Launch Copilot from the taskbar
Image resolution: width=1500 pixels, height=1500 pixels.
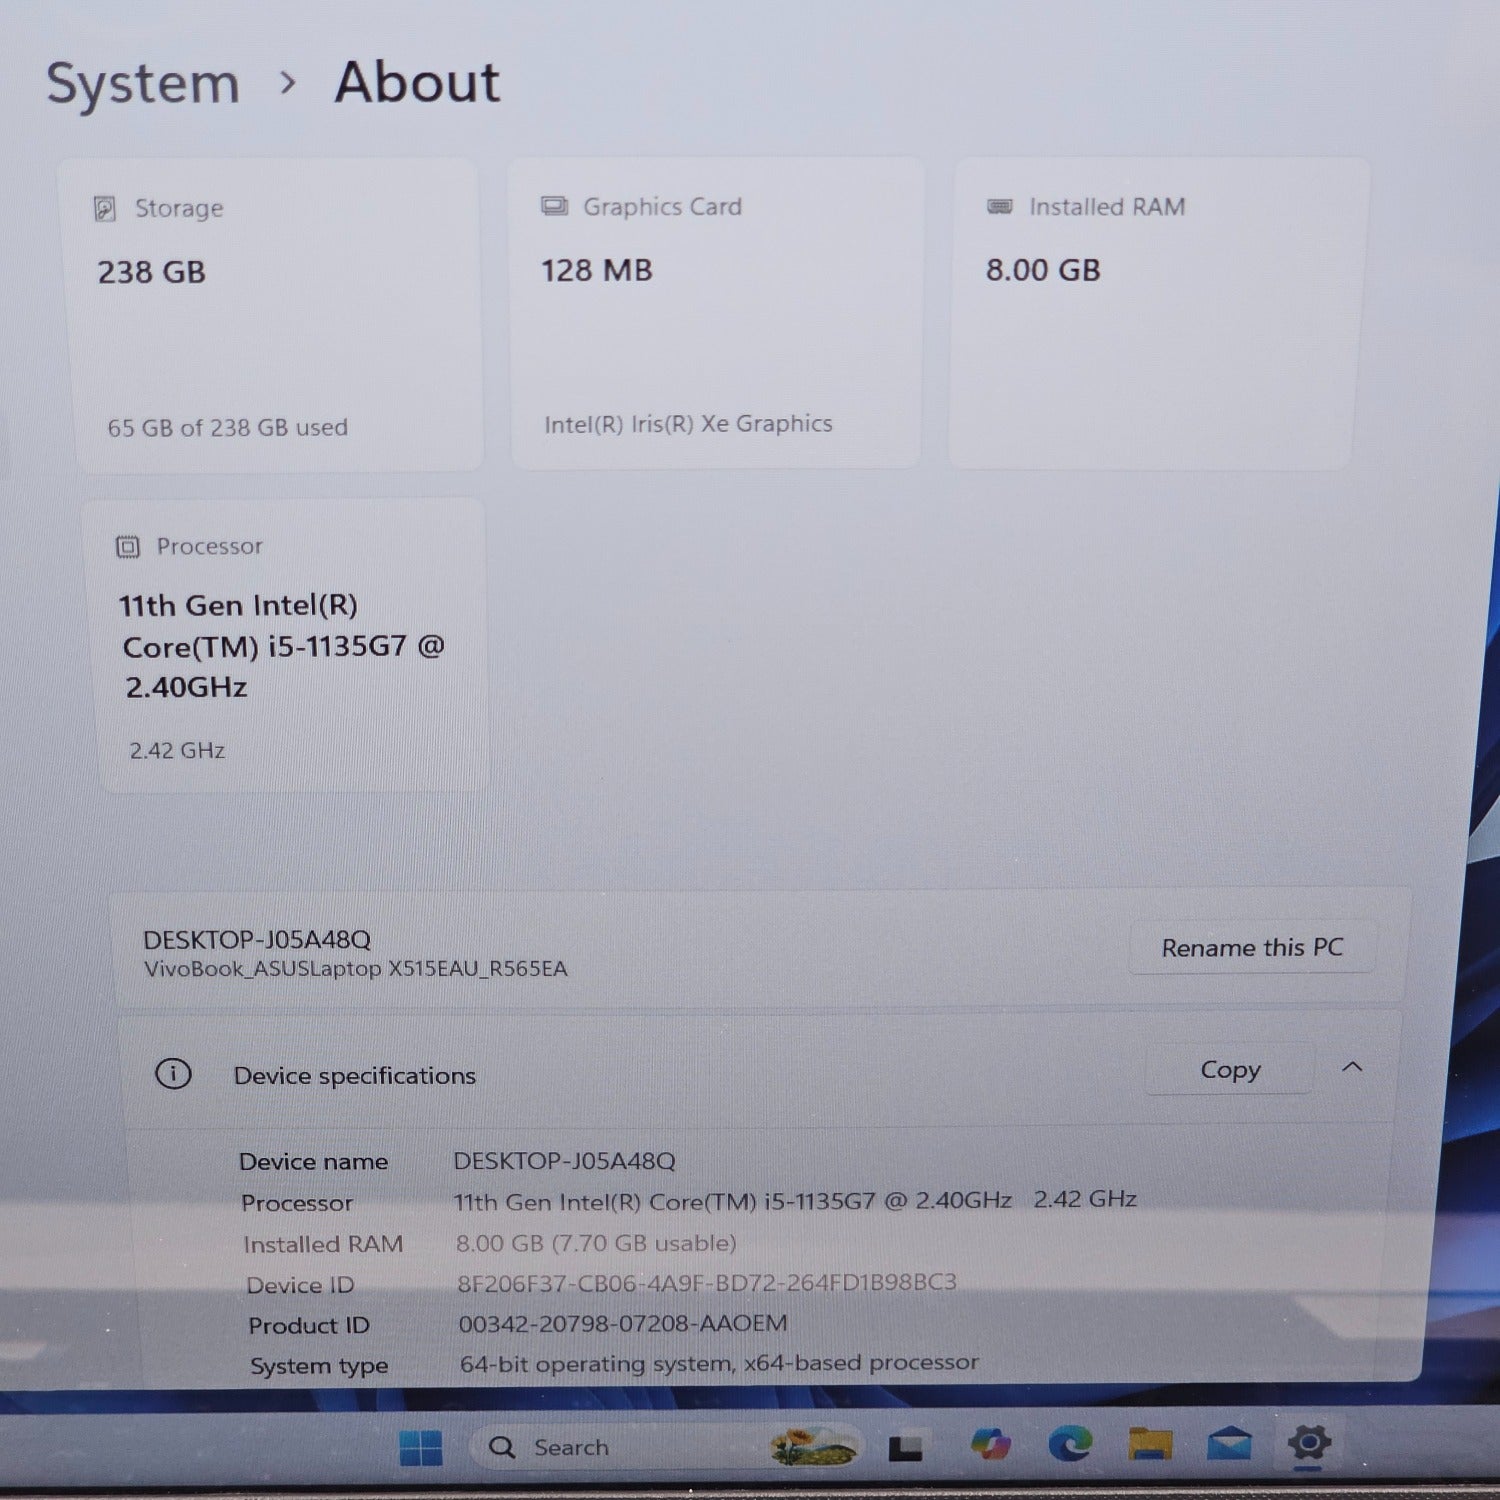pos(988,1446)
